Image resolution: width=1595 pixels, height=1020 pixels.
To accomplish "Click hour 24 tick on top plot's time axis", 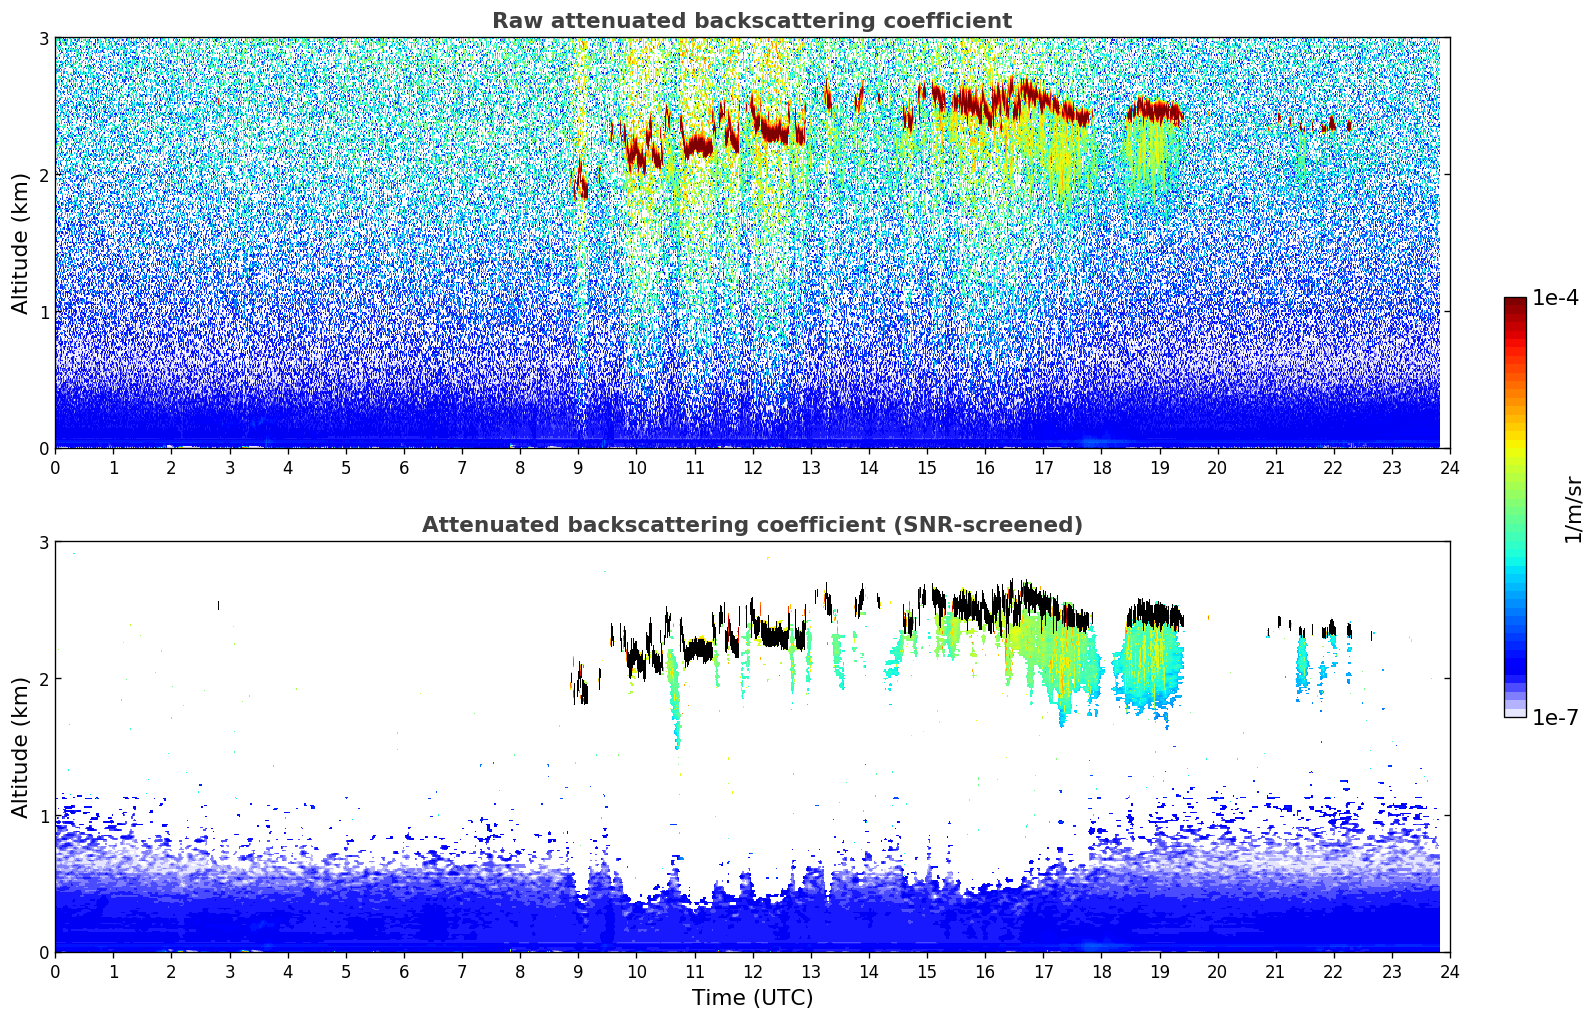I will pyautogui.click(x=1449, y=467).
